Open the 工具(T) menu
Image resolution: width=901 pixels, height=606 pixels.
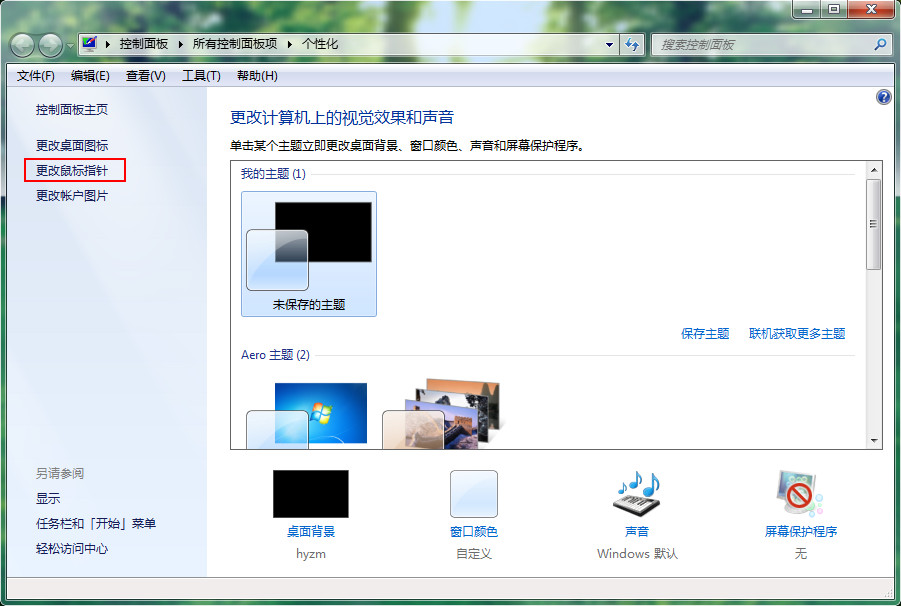201,76
